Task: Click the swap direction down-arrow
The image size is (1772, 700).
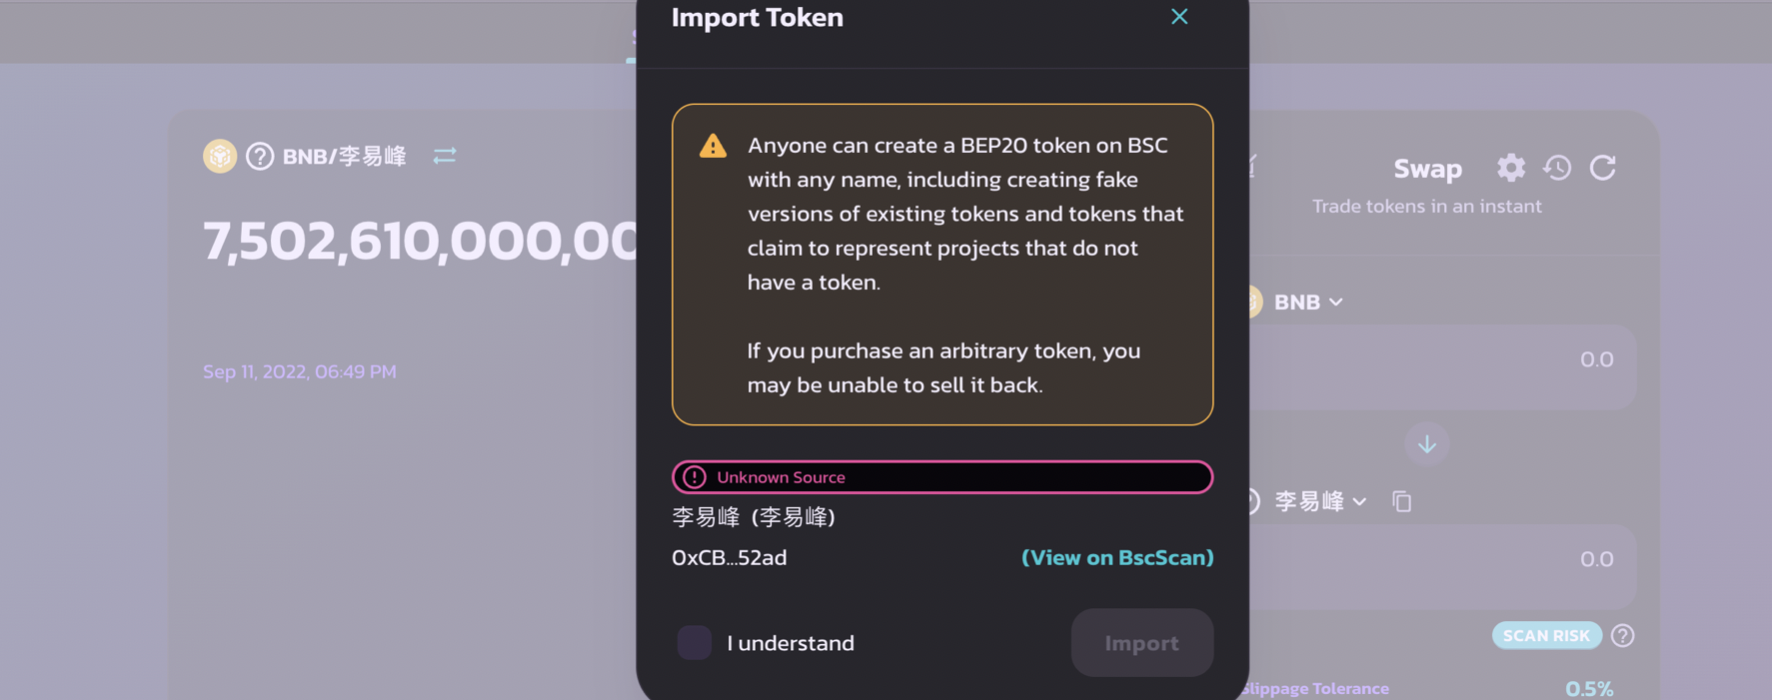Action: click(1427, 444)
